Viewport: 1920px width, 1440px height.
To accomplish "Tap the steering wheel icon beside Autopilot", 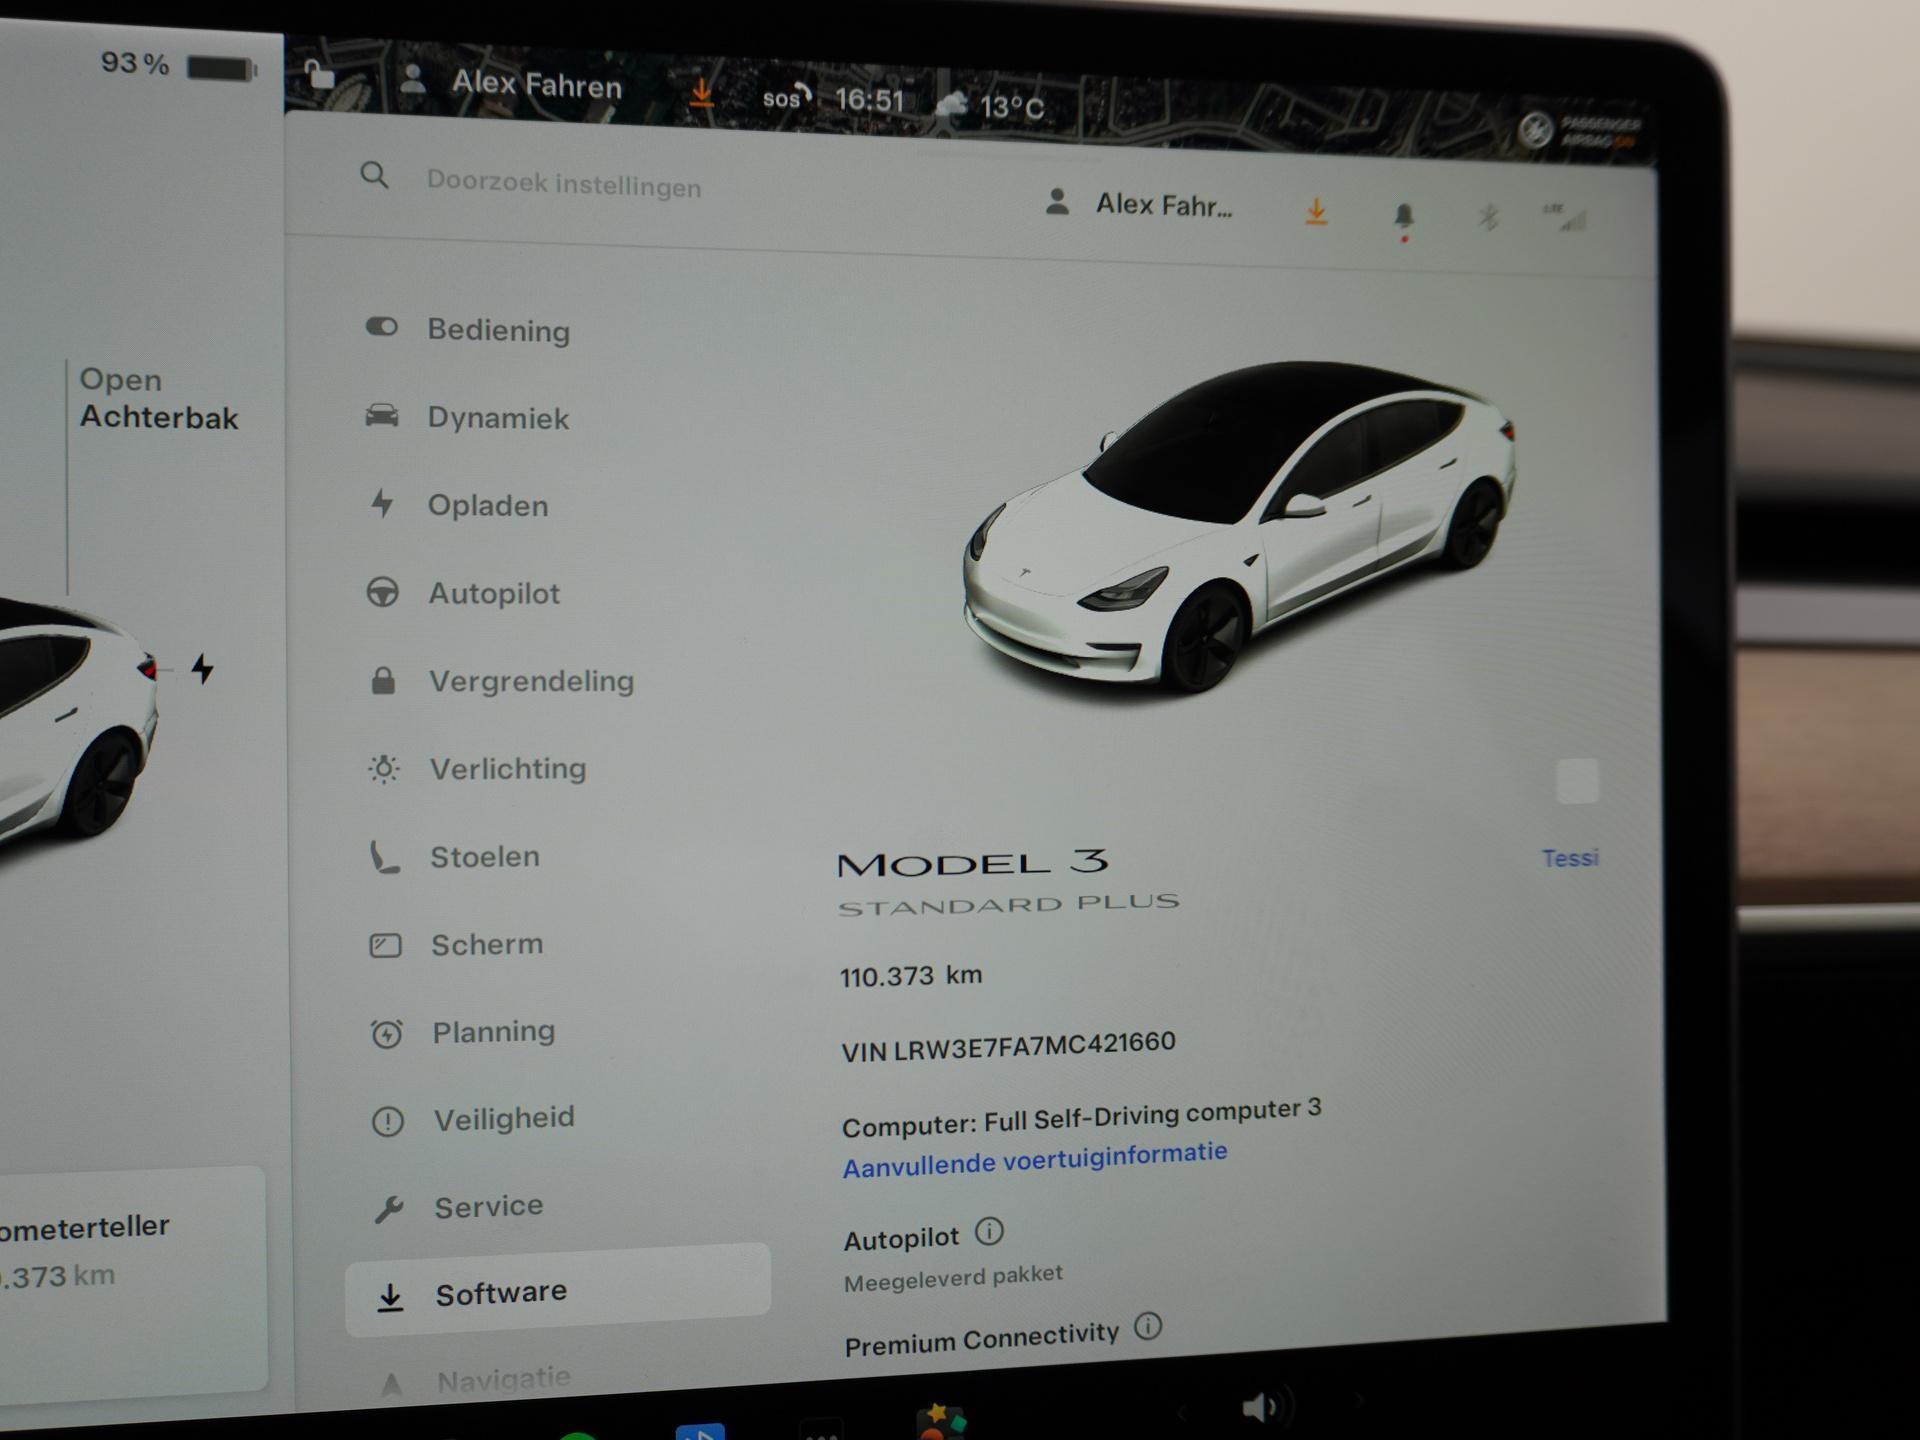I will coord(382,592).
